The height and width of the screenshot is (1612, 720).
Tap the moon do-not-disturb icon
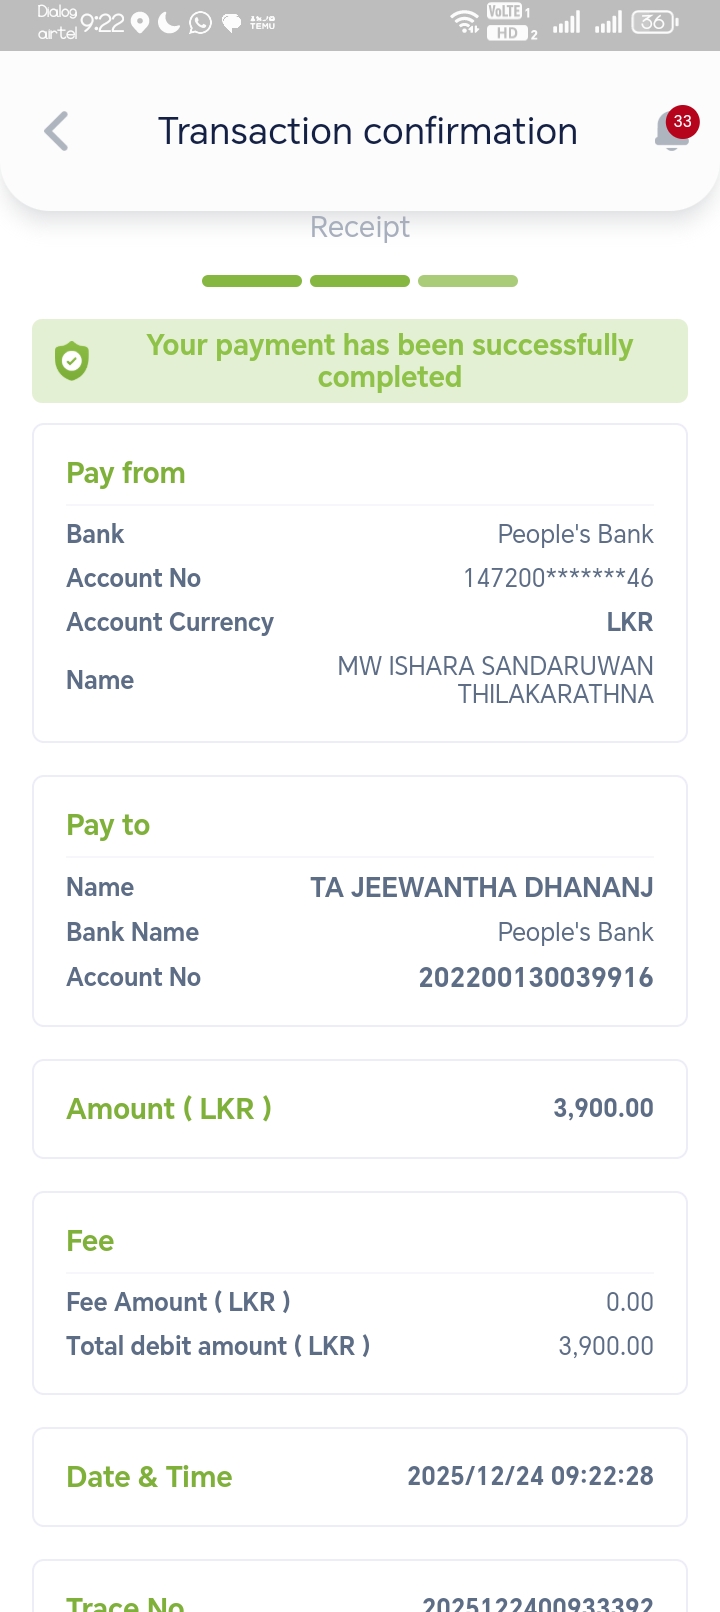tap(169, 22)
